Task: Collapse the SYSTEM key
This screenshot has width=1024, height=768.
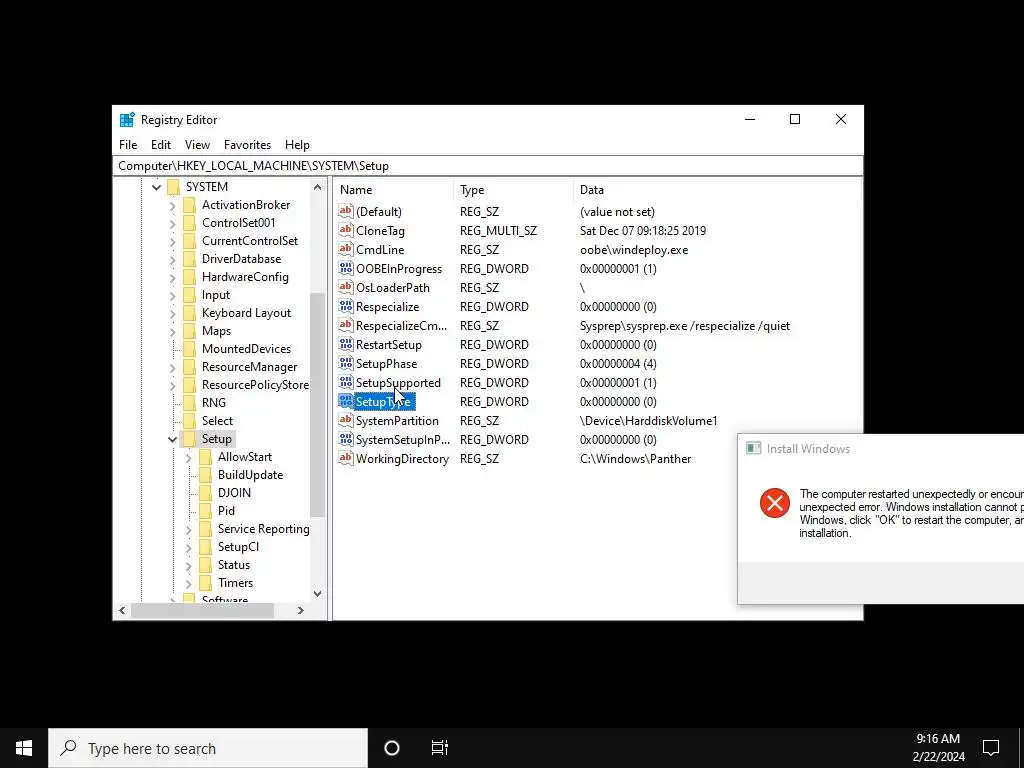Action: [x=156, y=187]
